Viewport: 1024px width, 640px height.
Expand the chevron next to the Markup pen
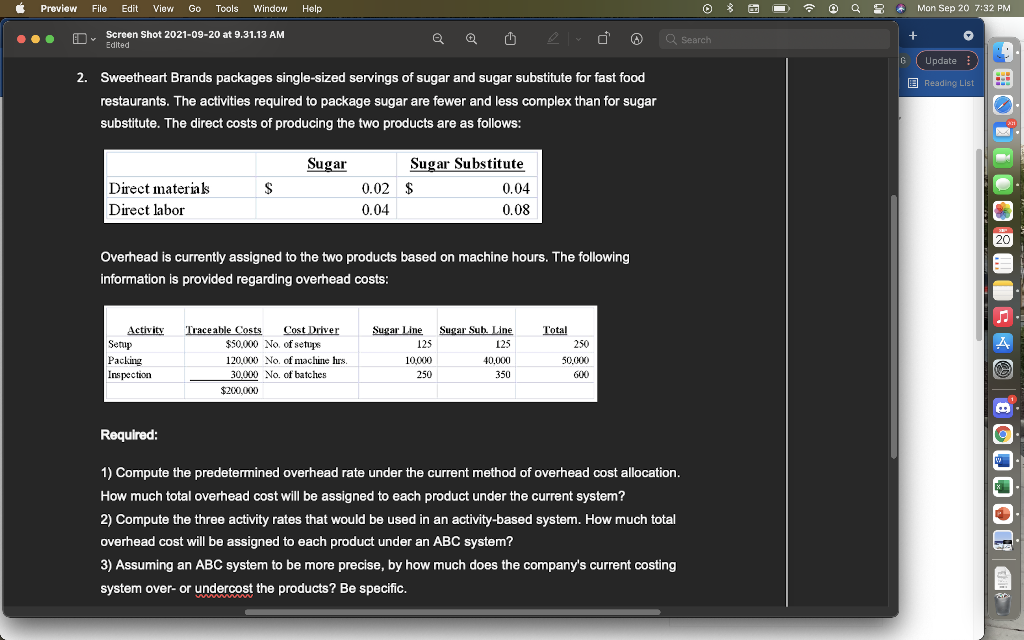click(577, 38)
